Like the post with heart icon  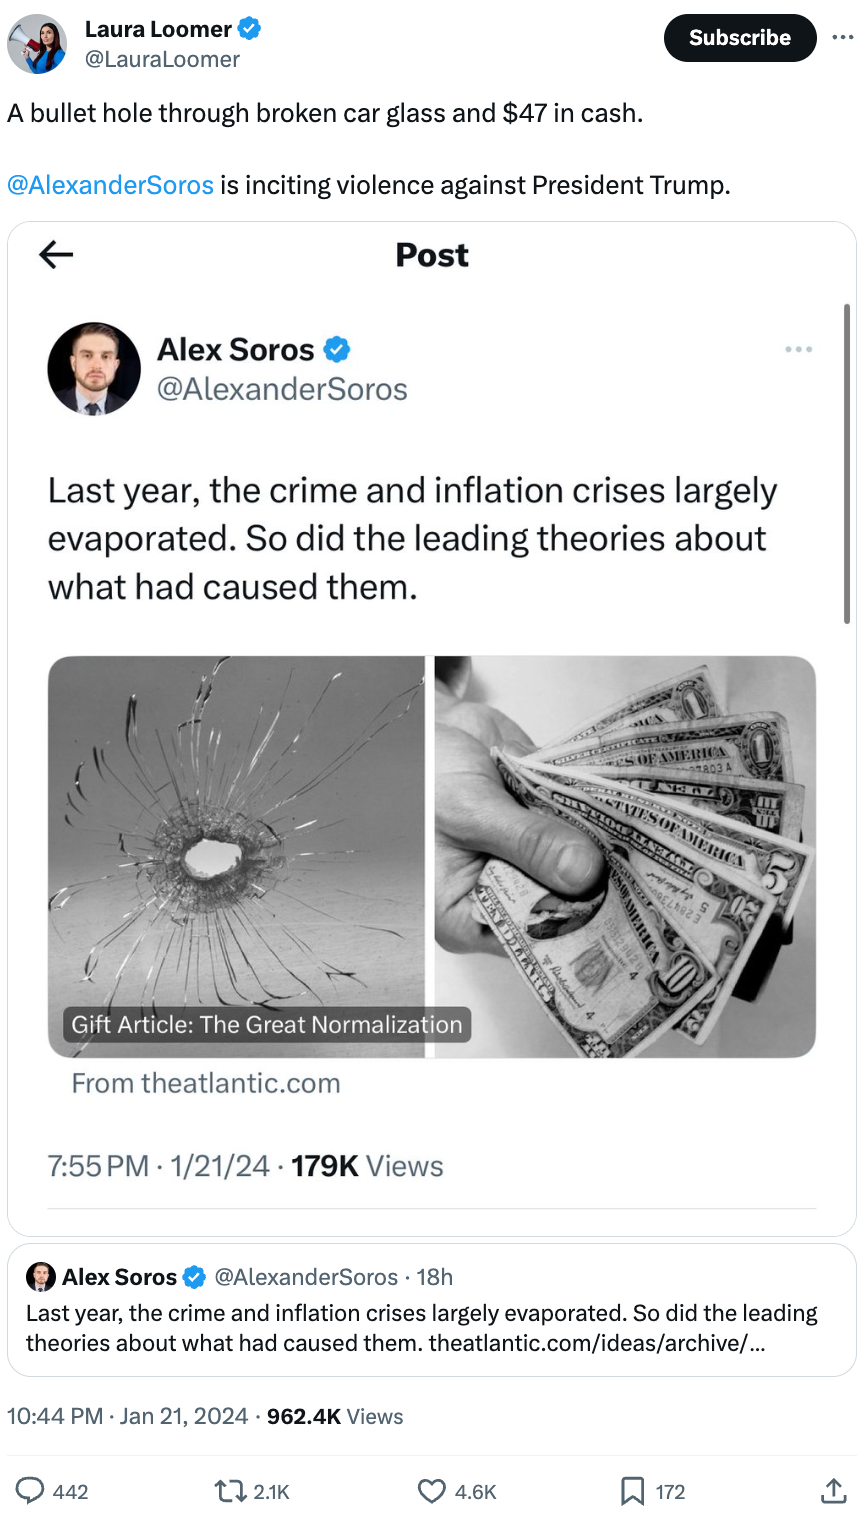(x=432, y=1491)
